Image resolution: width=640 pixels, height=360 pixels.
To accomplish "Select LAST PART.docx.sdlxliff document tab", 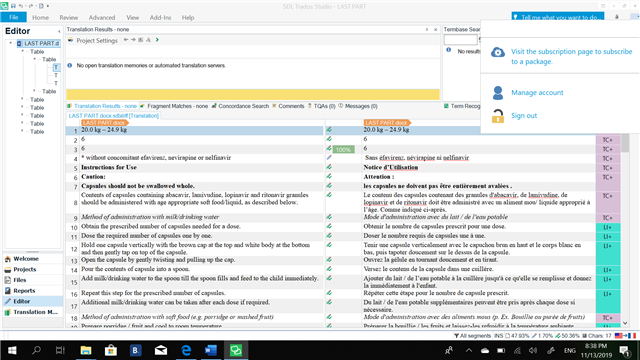I will coord(113,116).
